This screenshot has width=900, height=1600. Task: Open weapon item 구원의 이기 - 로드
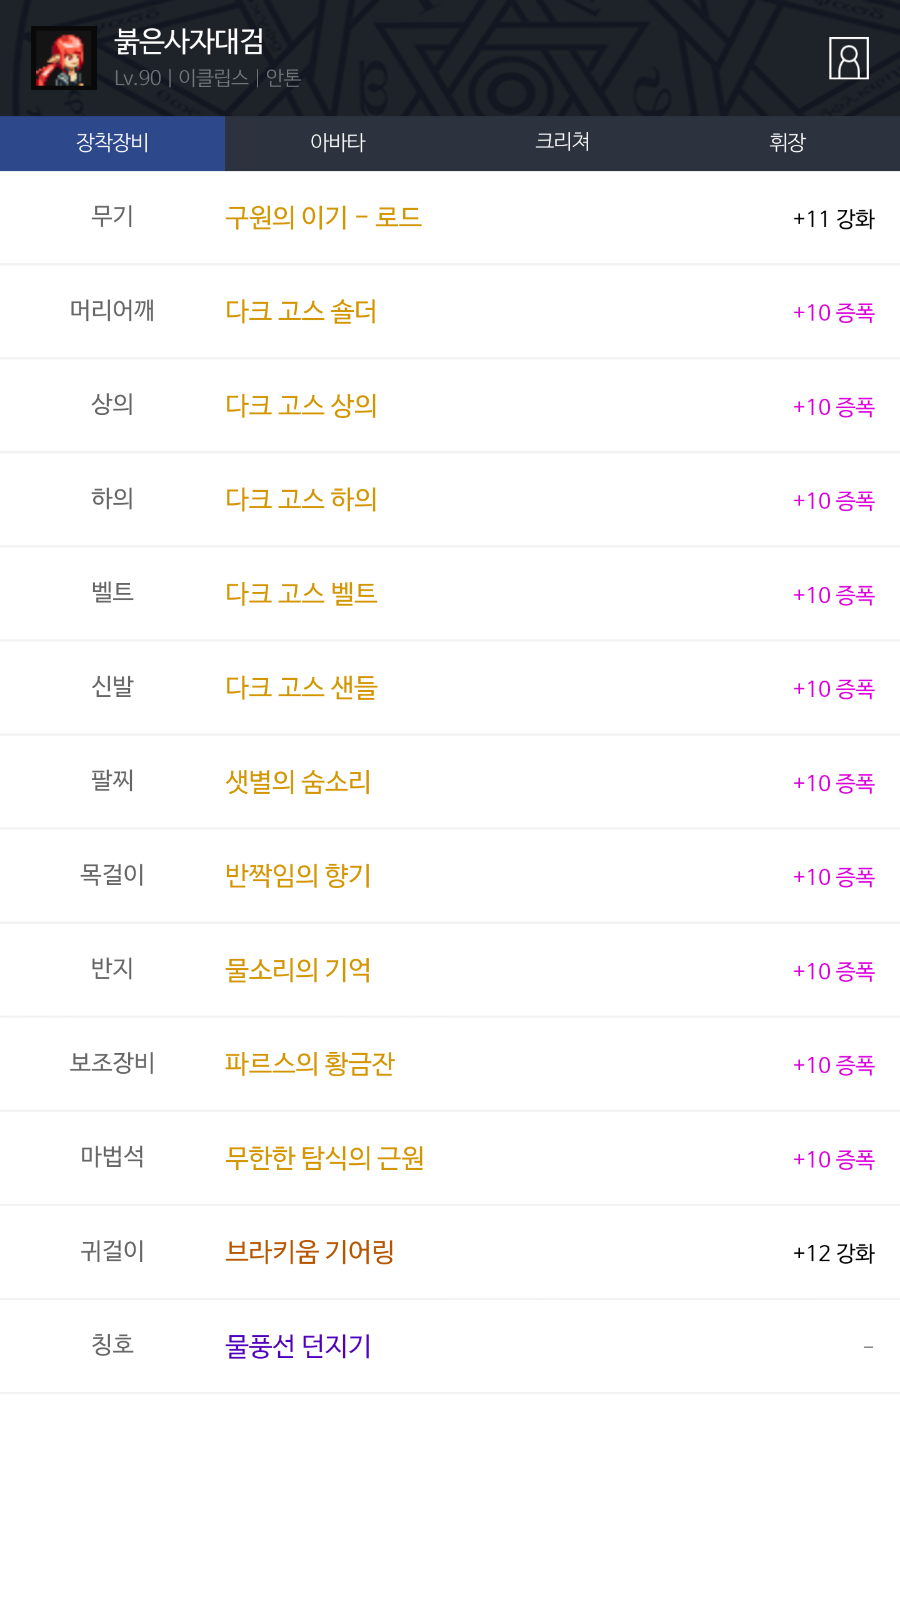pyautogui.click(x=323, y=218)
